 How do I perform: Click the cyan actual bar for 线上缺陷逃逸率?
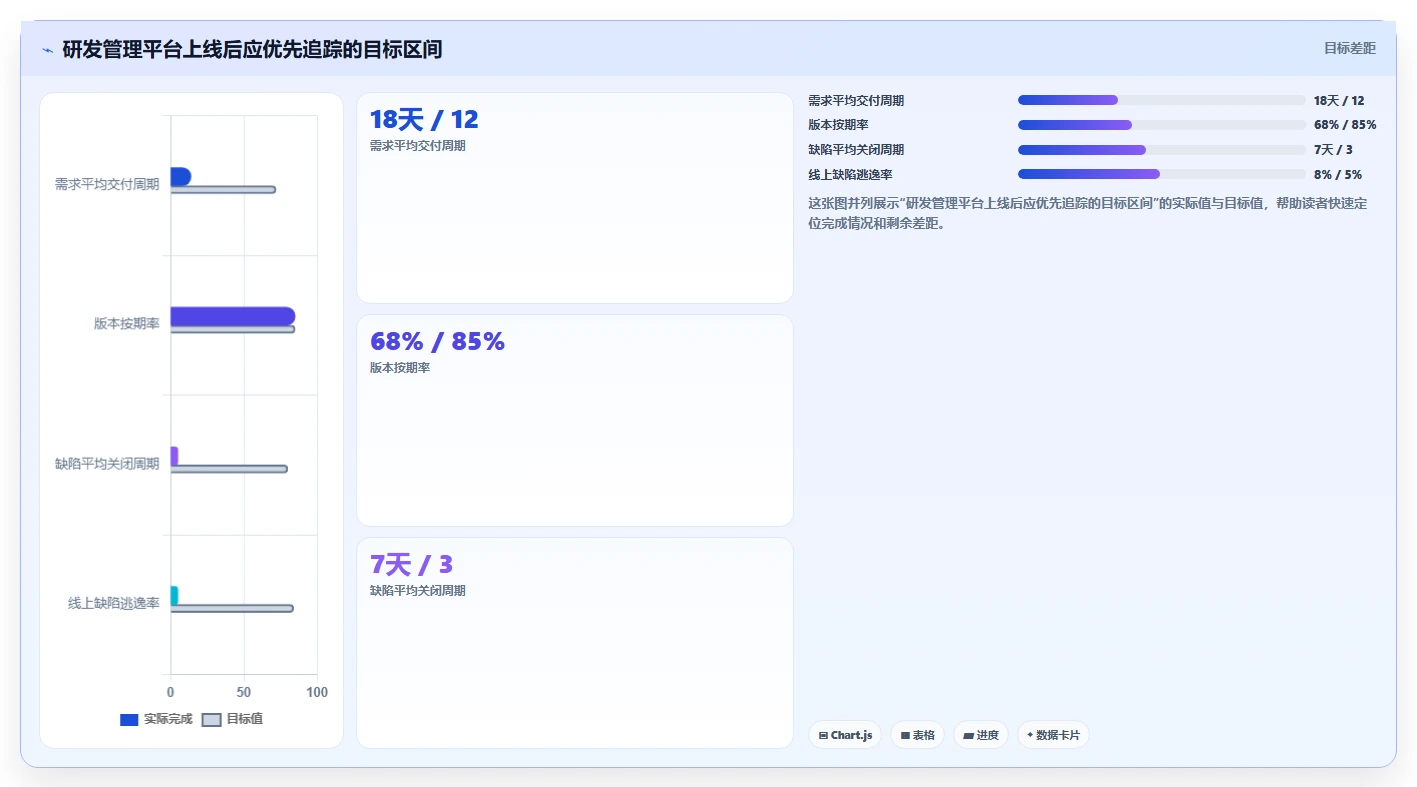point(174,596)
